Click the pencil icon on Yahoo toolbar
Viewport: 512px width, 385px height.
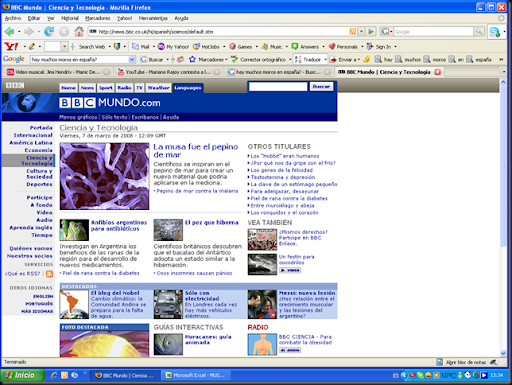coord(32,46)
